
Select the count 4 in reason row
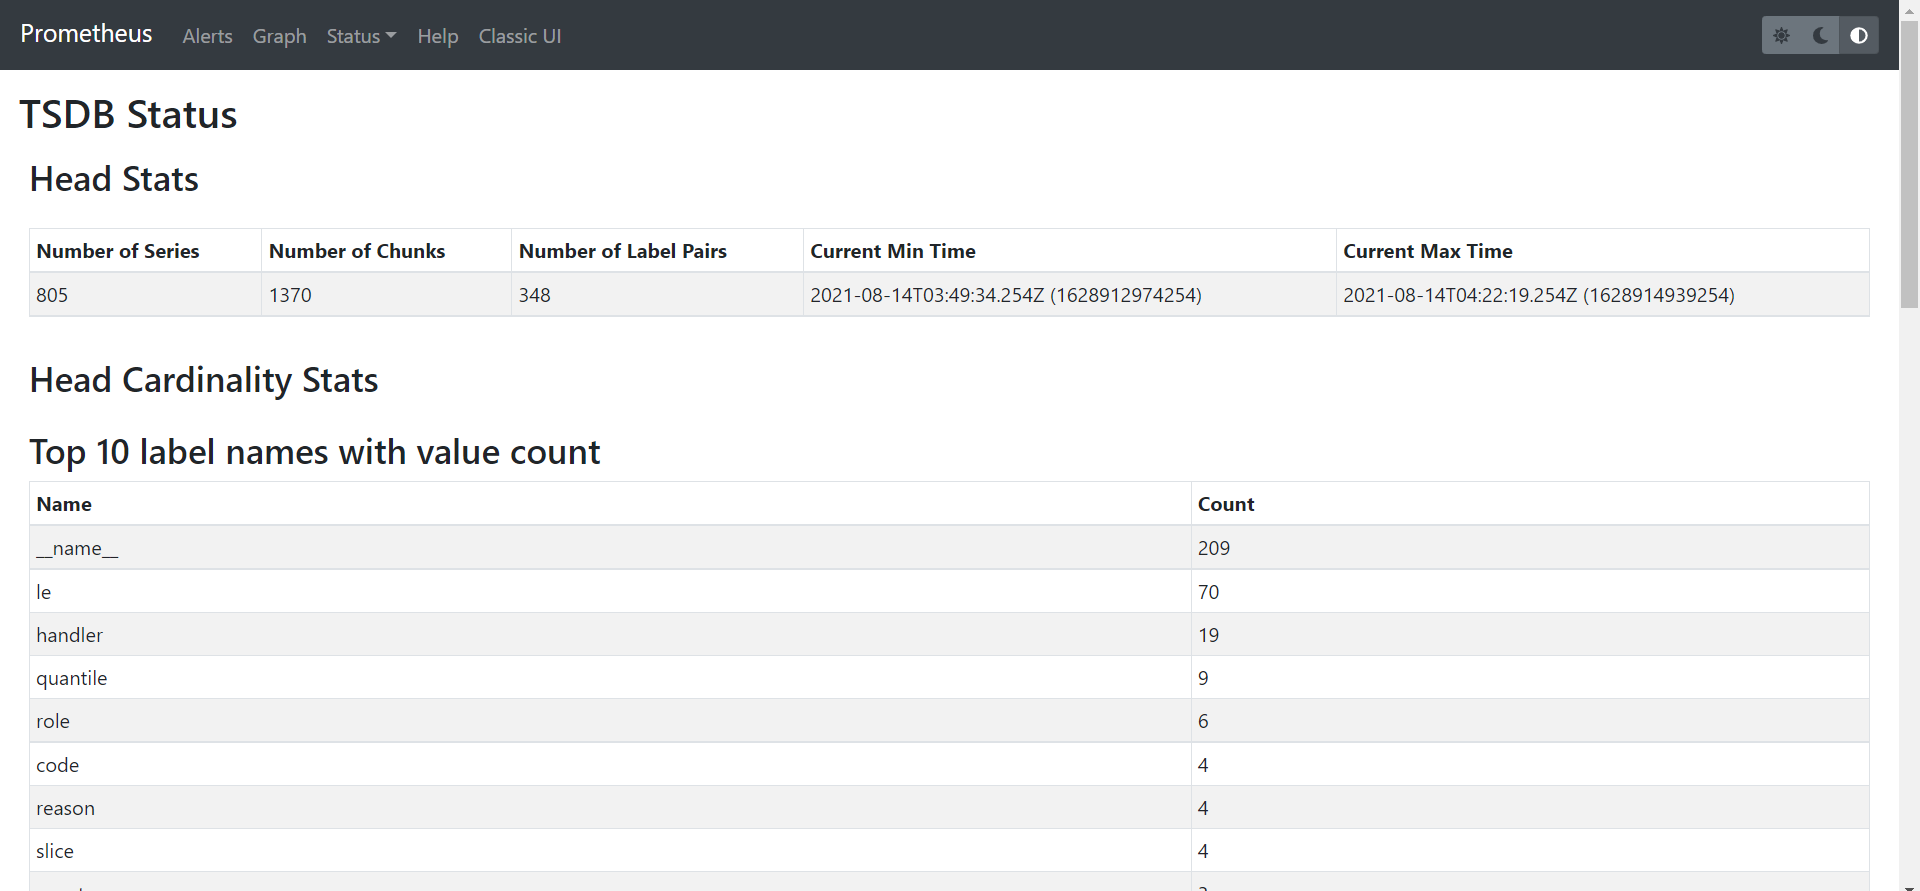[x=1203, y=808]
